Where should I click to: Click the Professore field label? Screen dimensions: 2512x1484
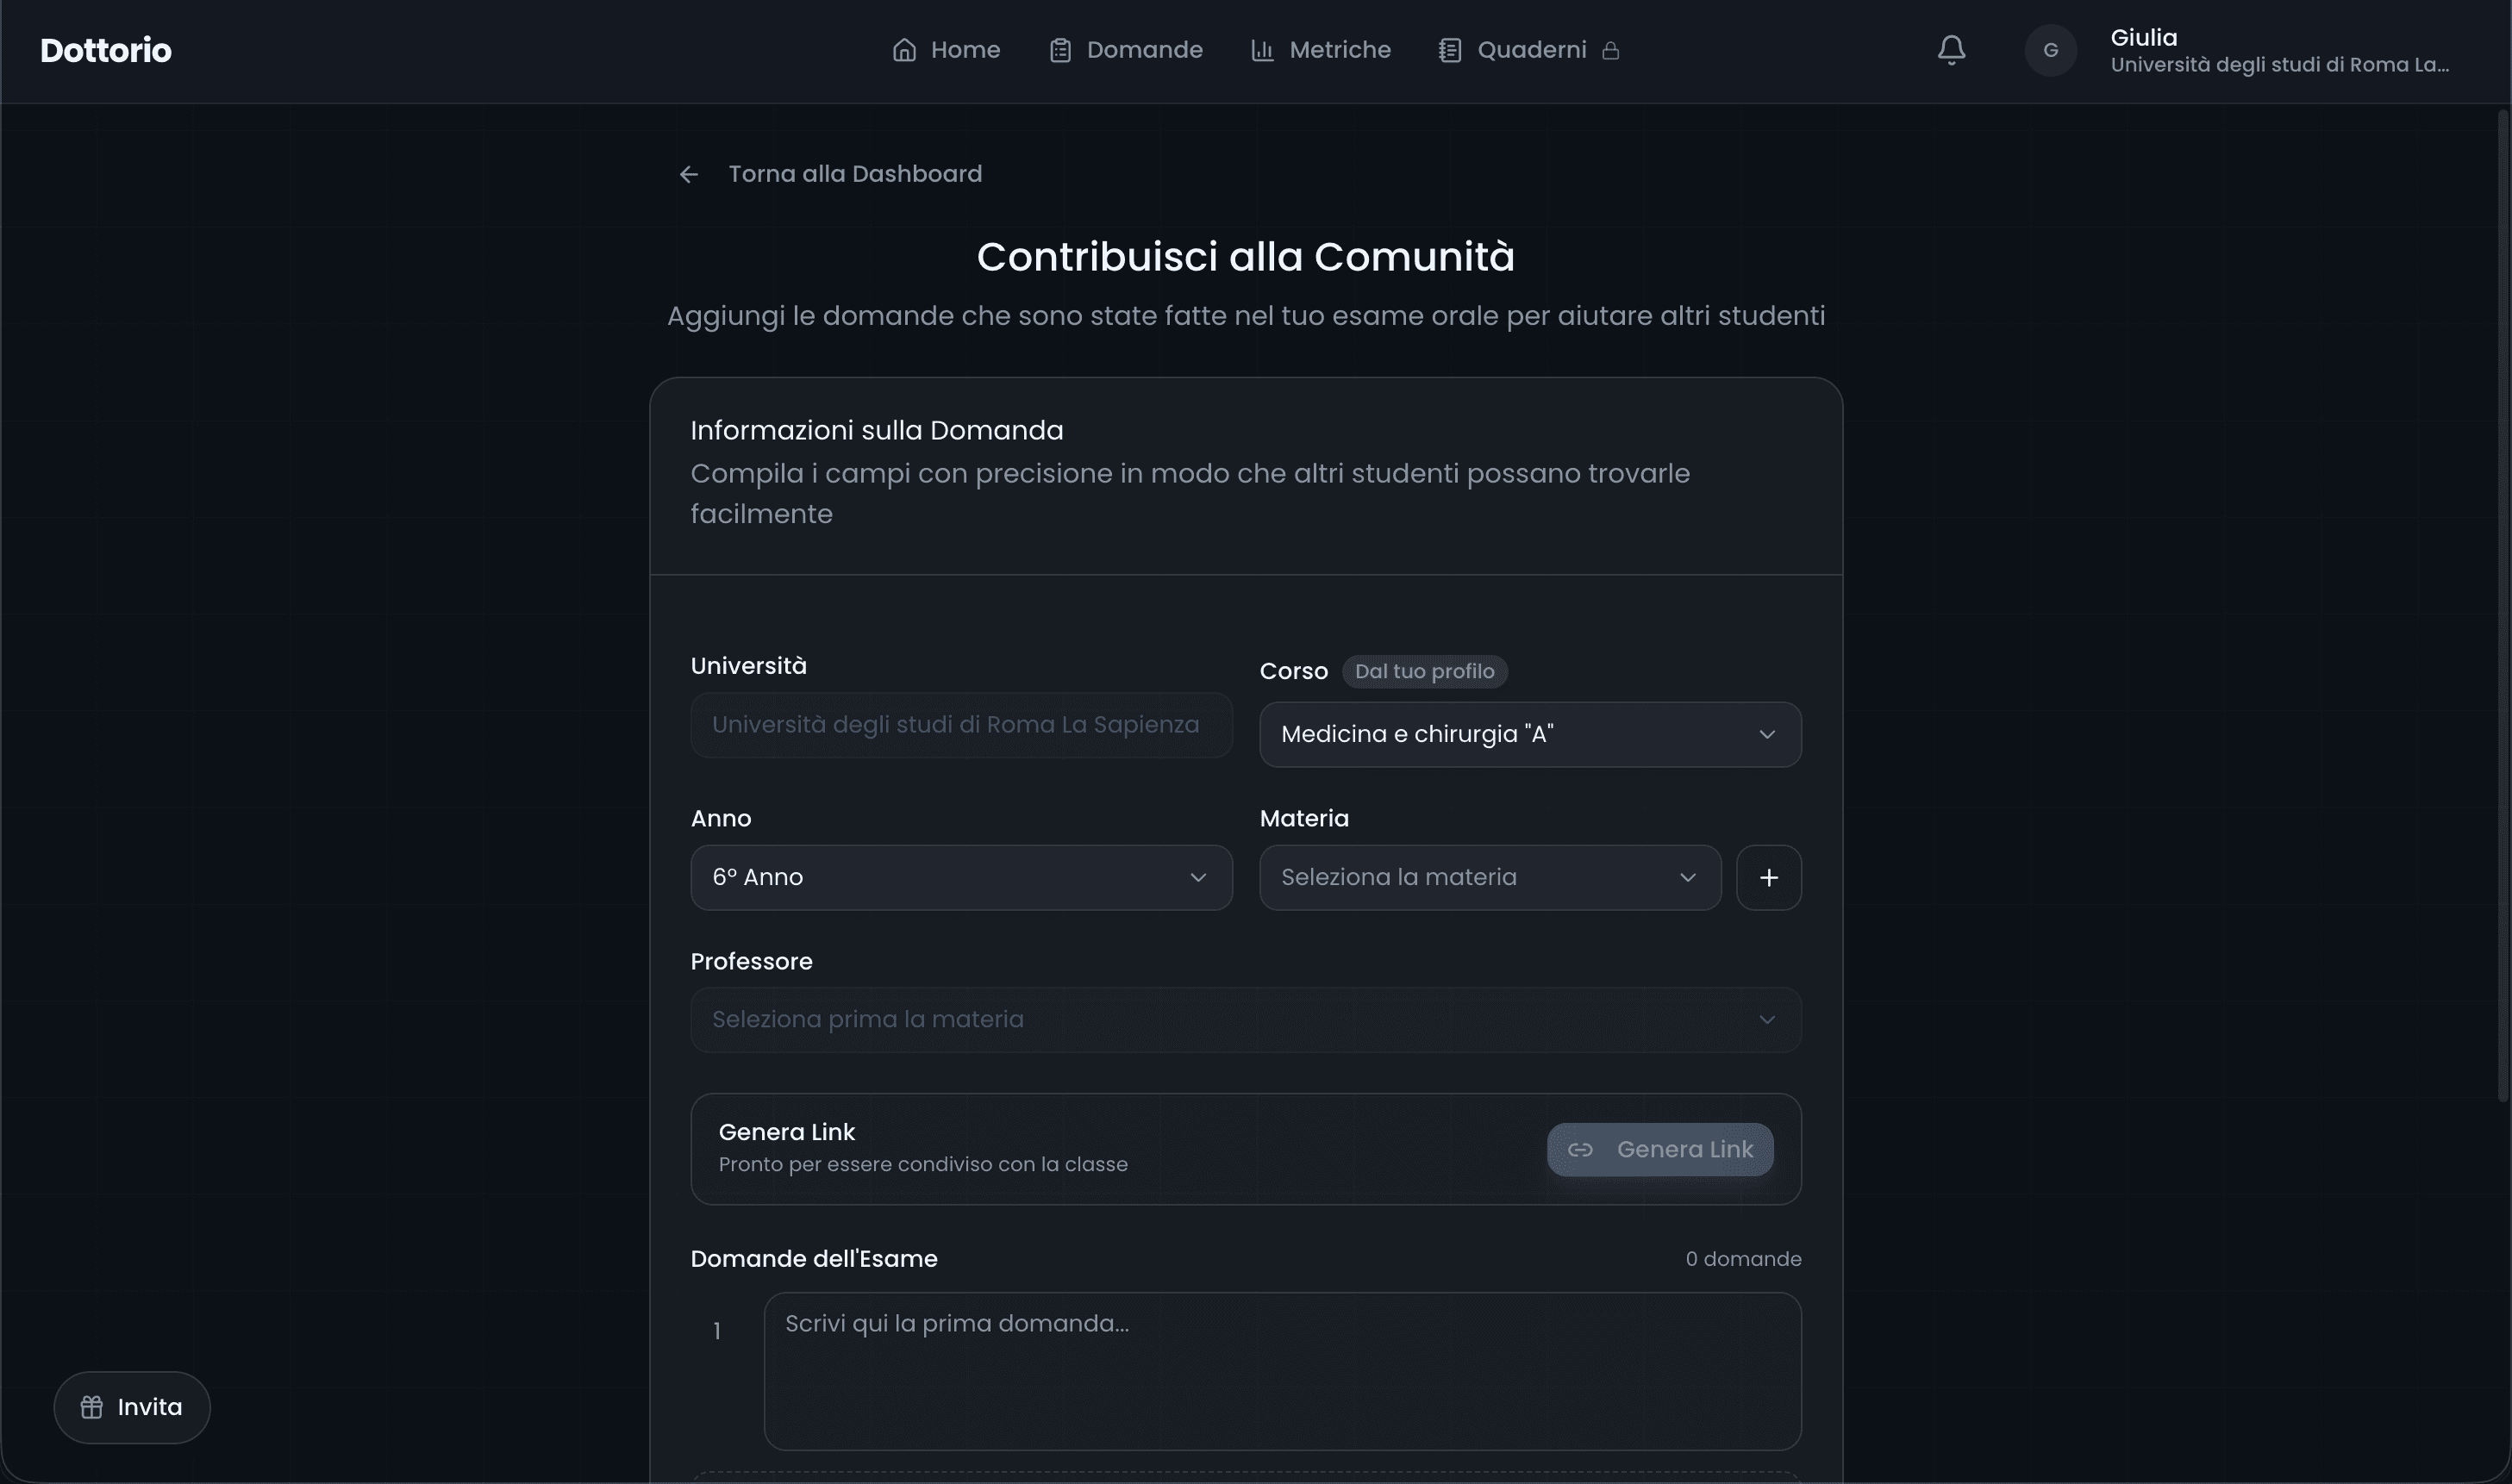[752, 962]
